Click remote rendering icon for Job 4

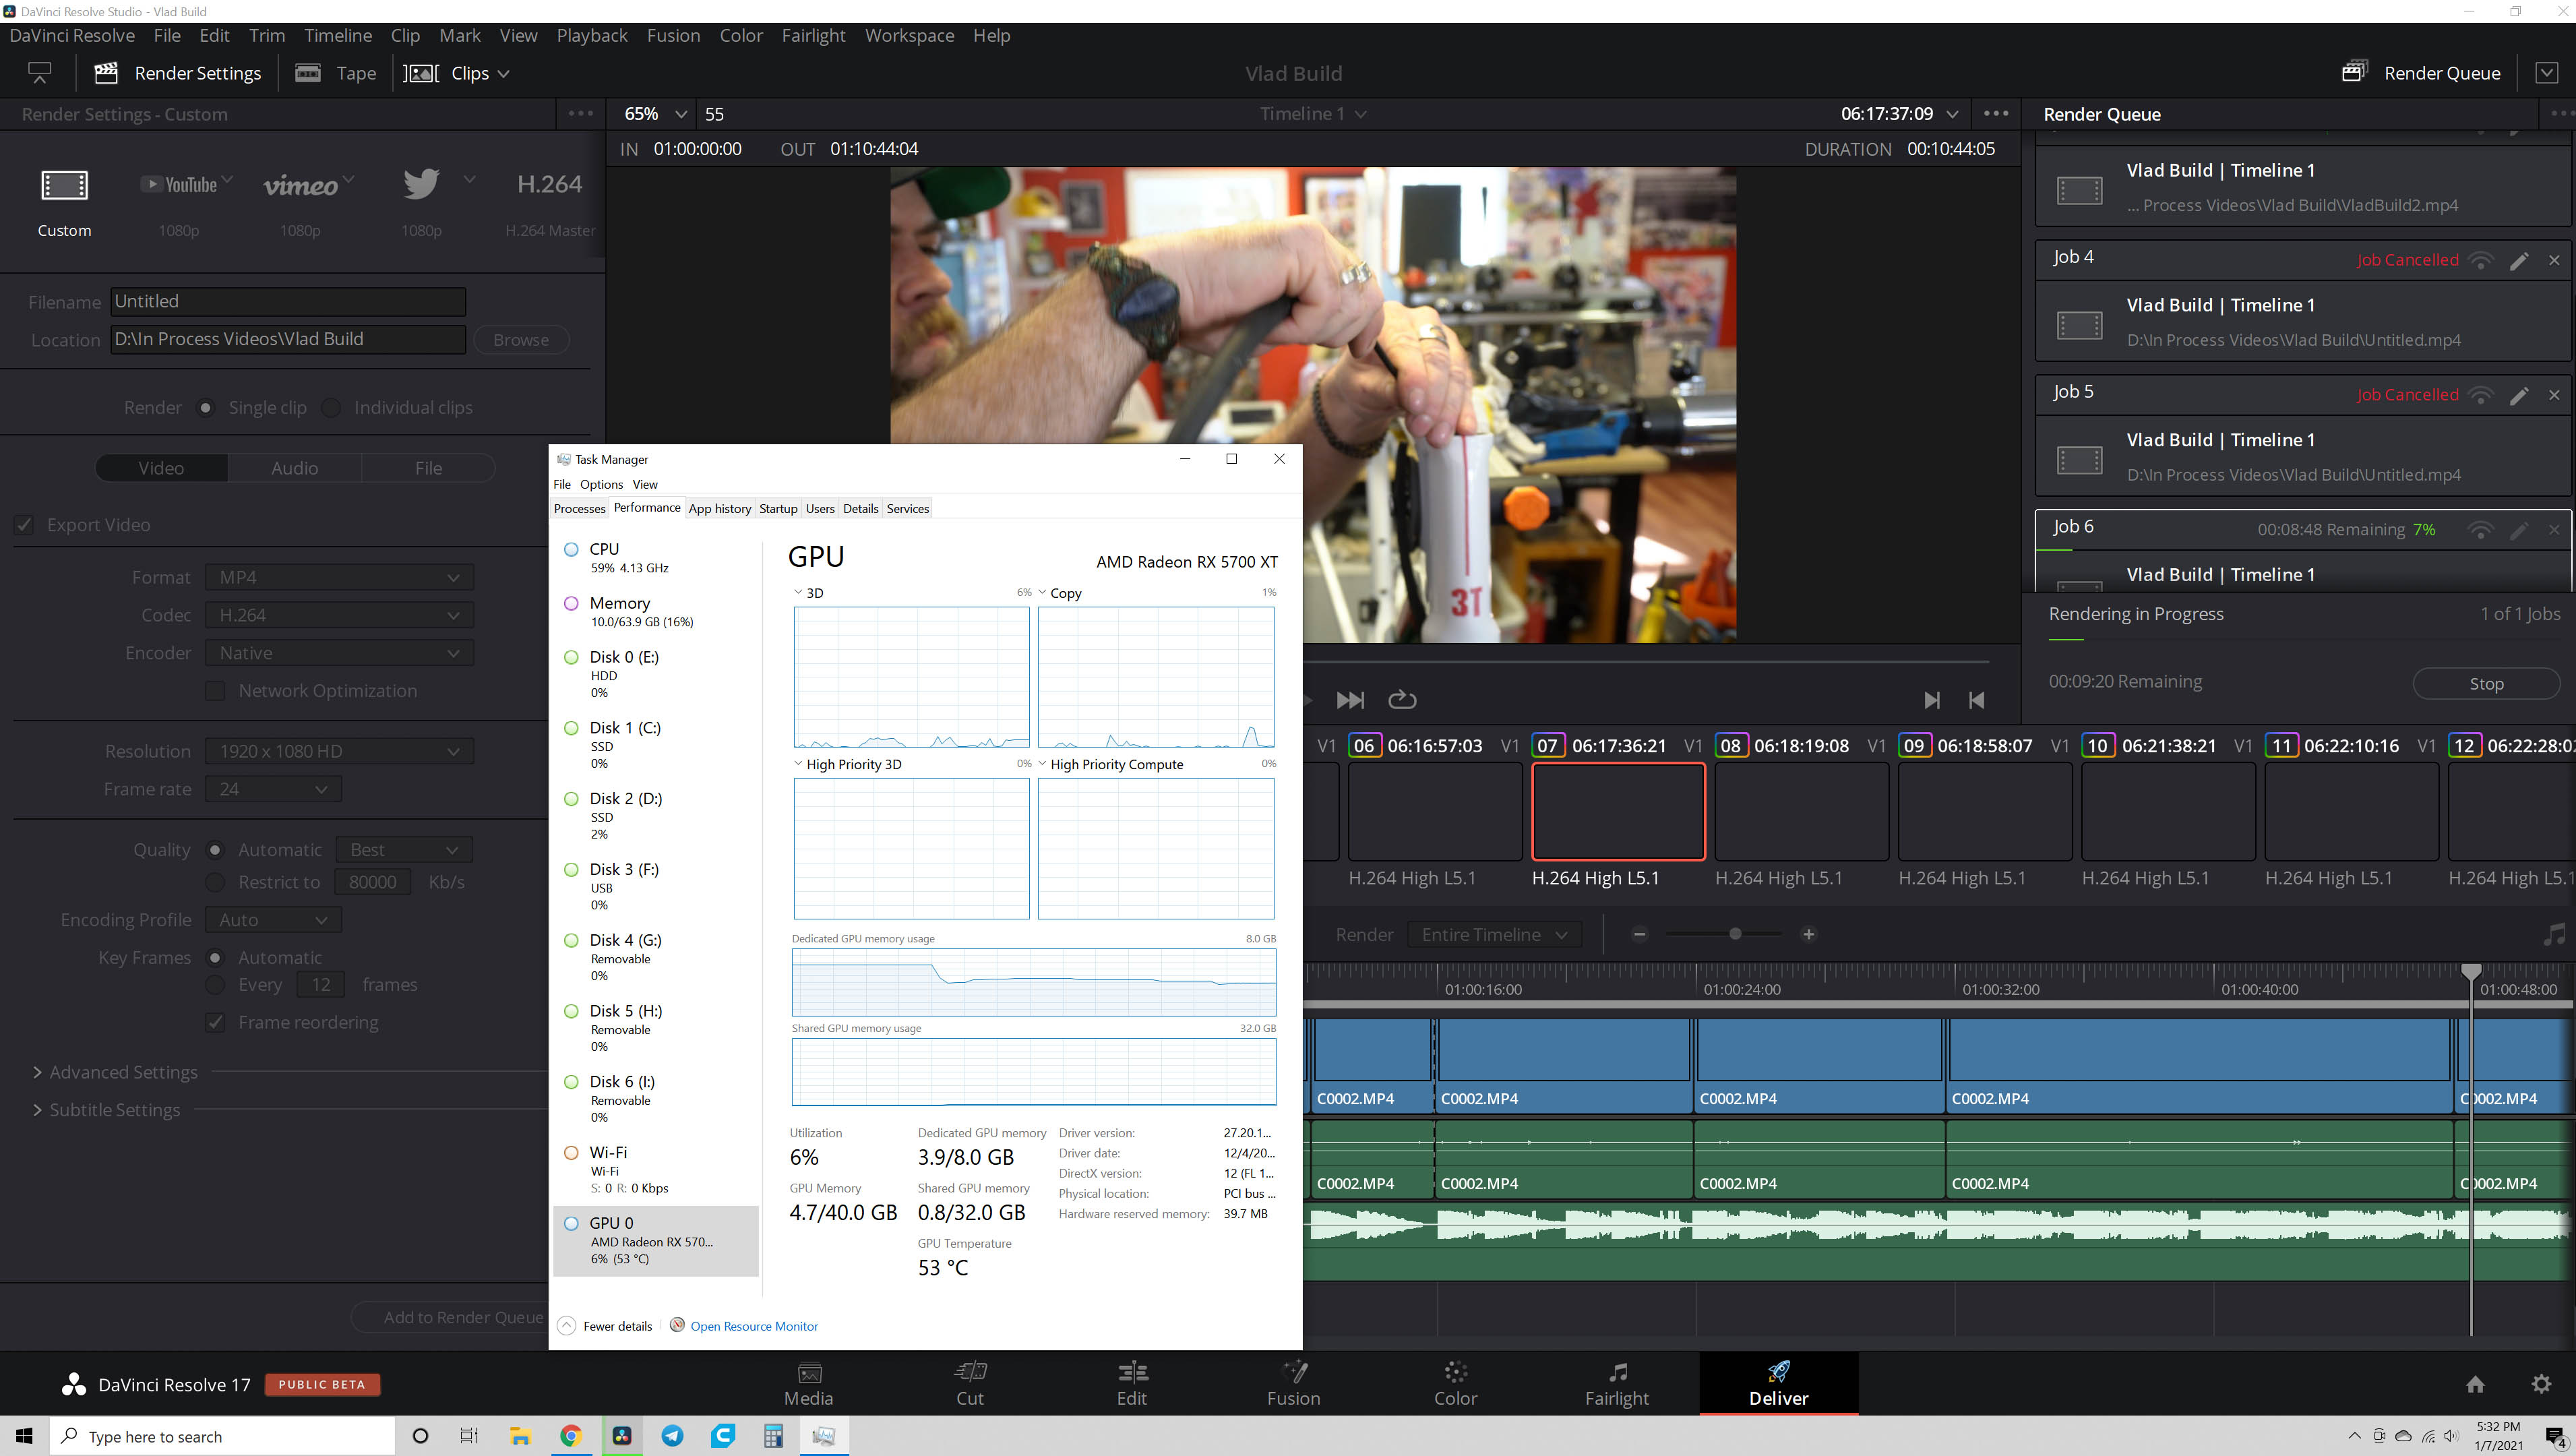click(x=2481, y=260)
